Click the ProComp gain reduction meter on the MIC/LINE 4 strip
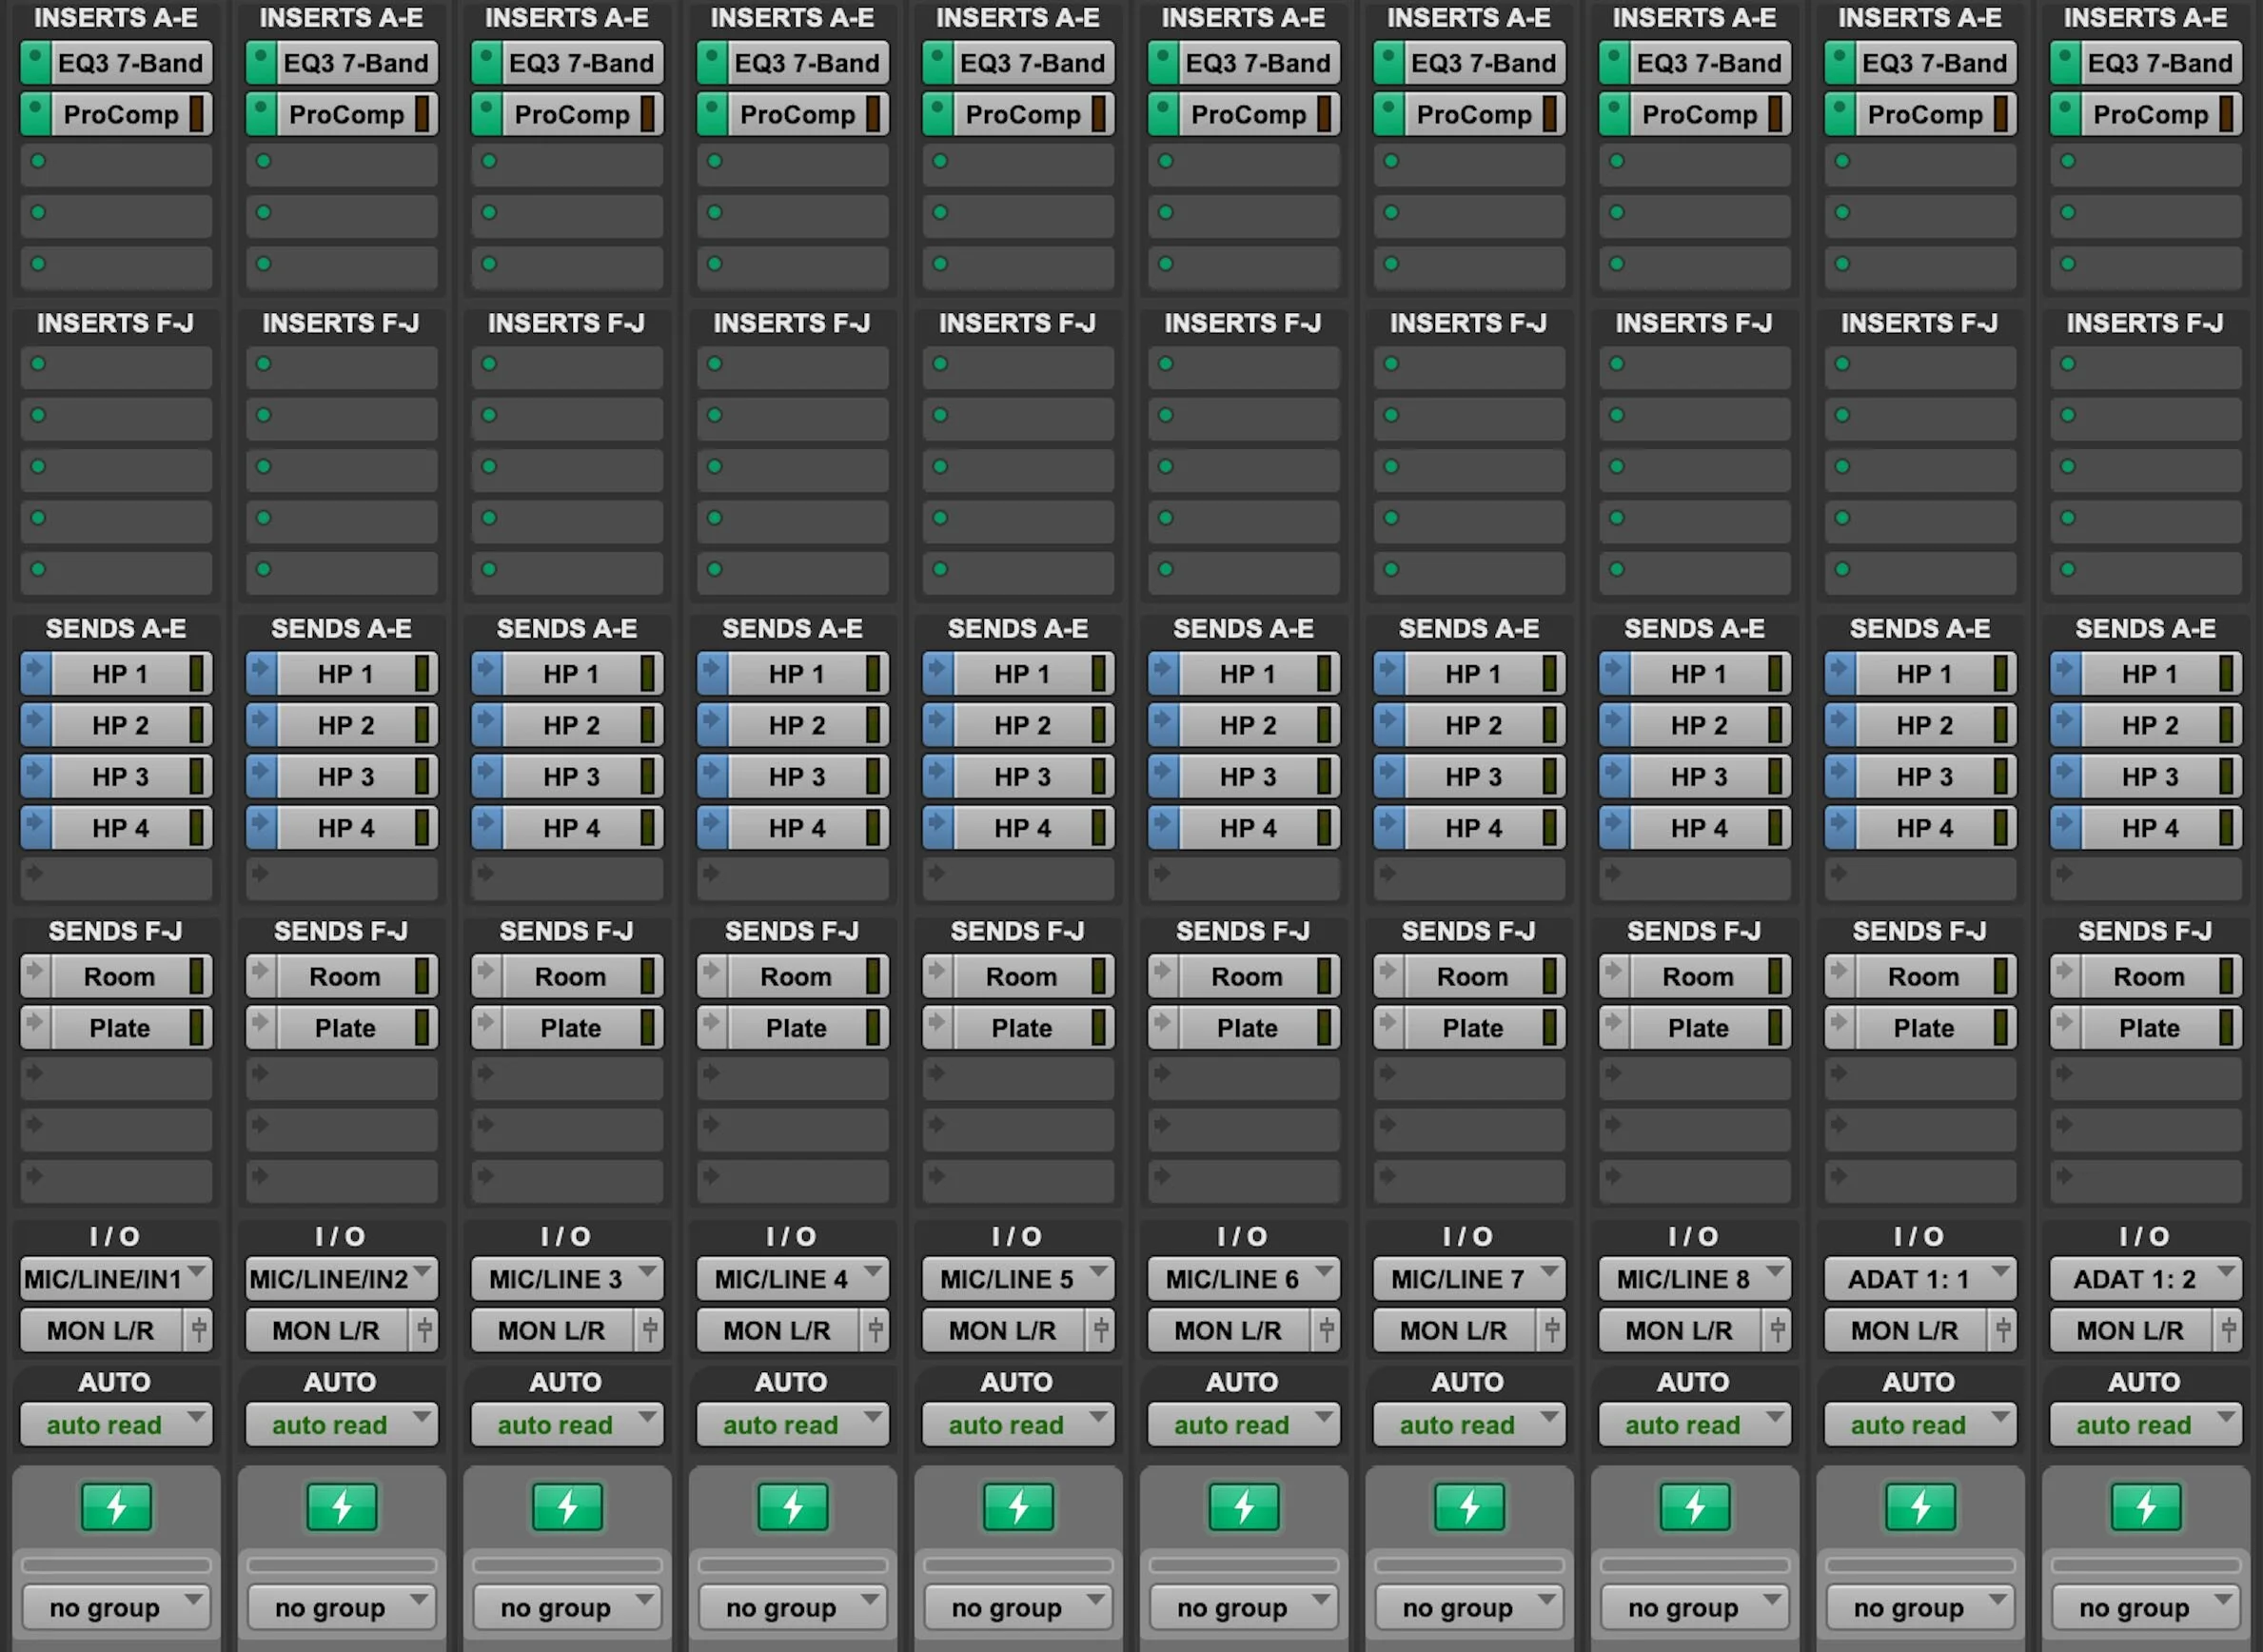 click(873, 114)
